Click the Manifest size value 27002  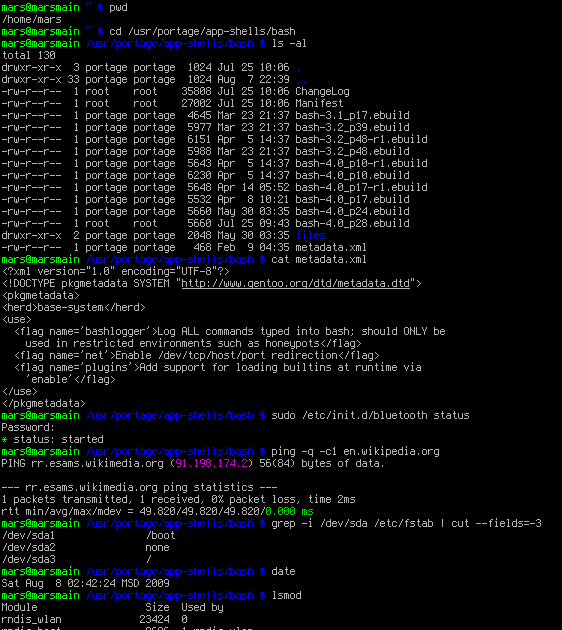(x=196, y=103)
